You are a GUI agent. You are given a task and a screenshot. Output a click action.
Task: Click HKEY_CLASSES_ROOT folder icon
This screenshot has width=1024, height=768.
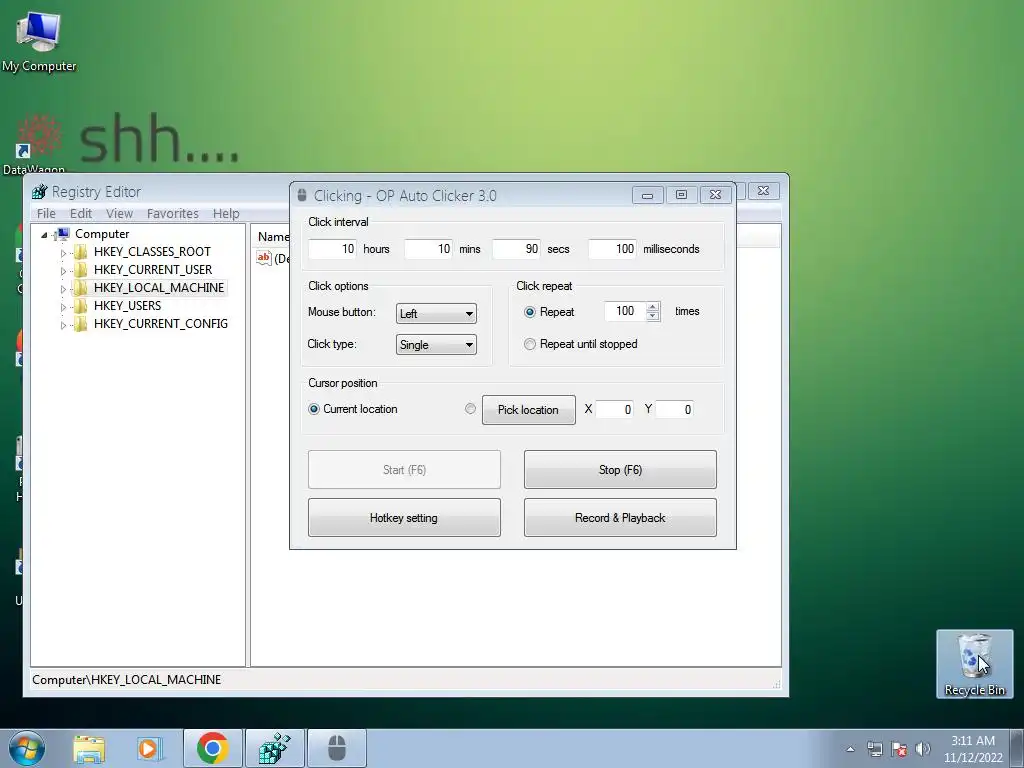point(80,251)
